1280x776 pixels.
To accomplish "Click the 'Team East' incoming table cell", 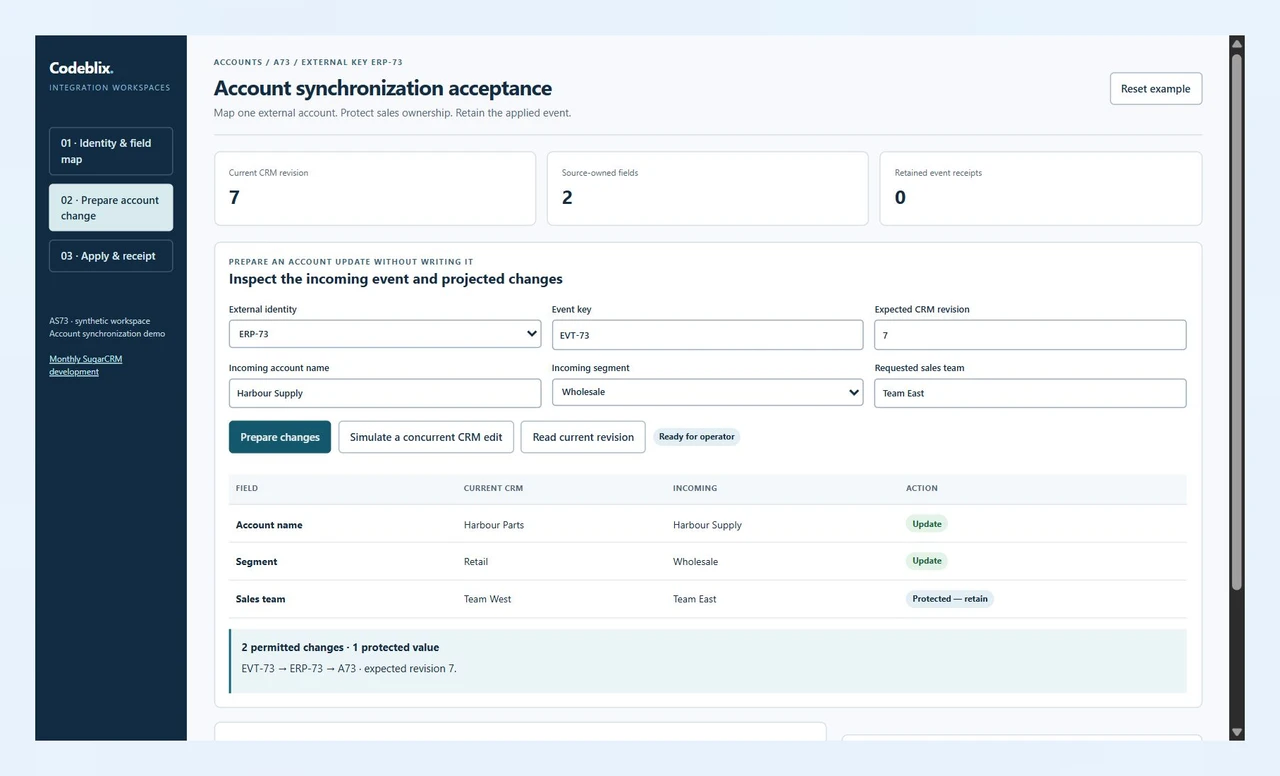I will coord(694,599).
